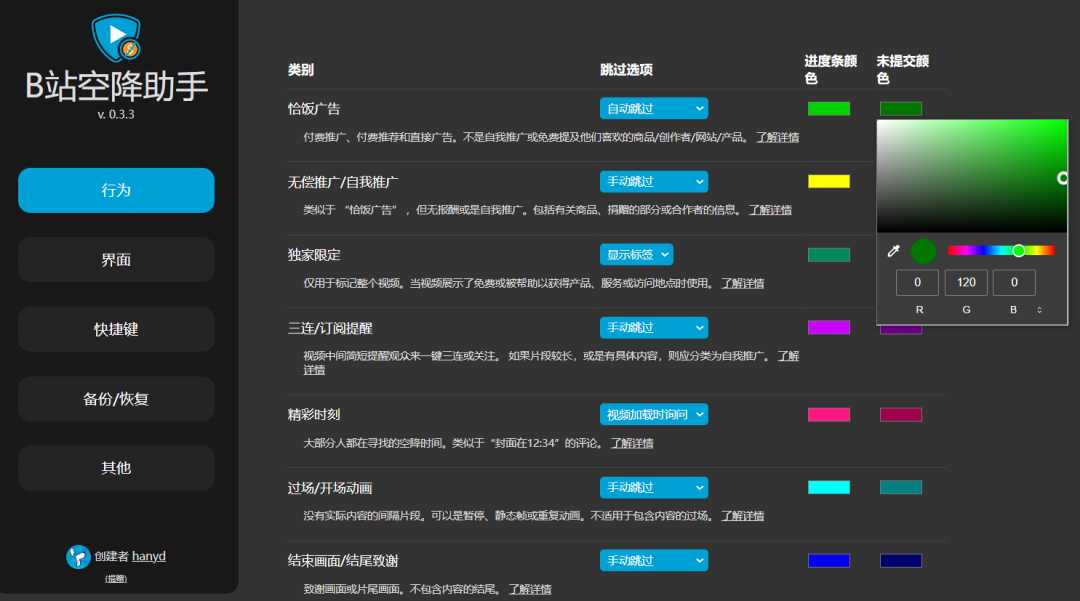
Task: Click 无偿推广 yellow progress bar color swatch
Action: [829, 181]
